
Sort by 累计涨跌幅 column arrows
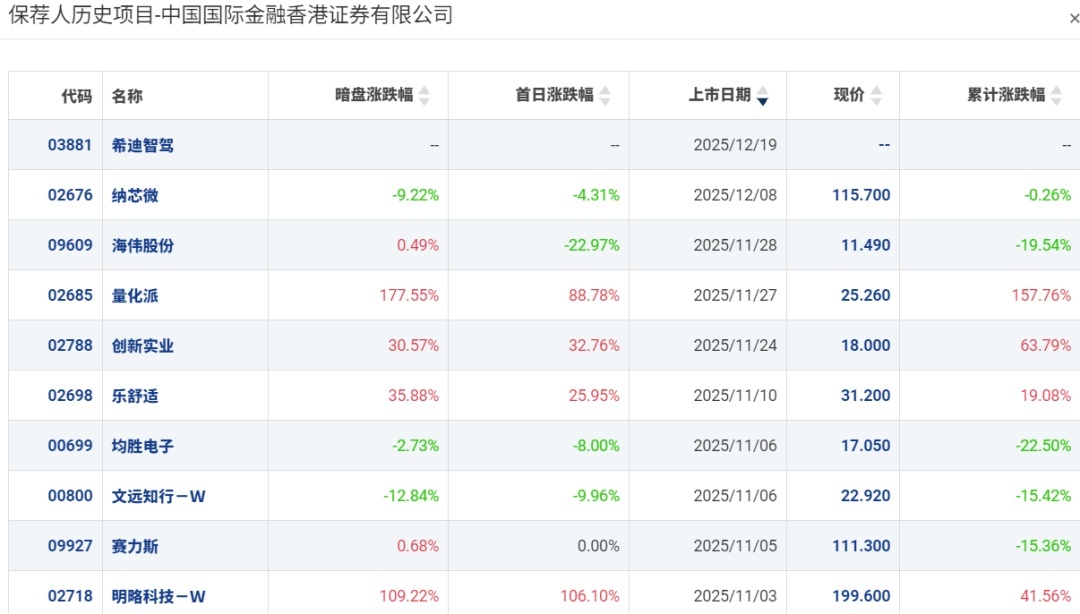coord(1056,96)
